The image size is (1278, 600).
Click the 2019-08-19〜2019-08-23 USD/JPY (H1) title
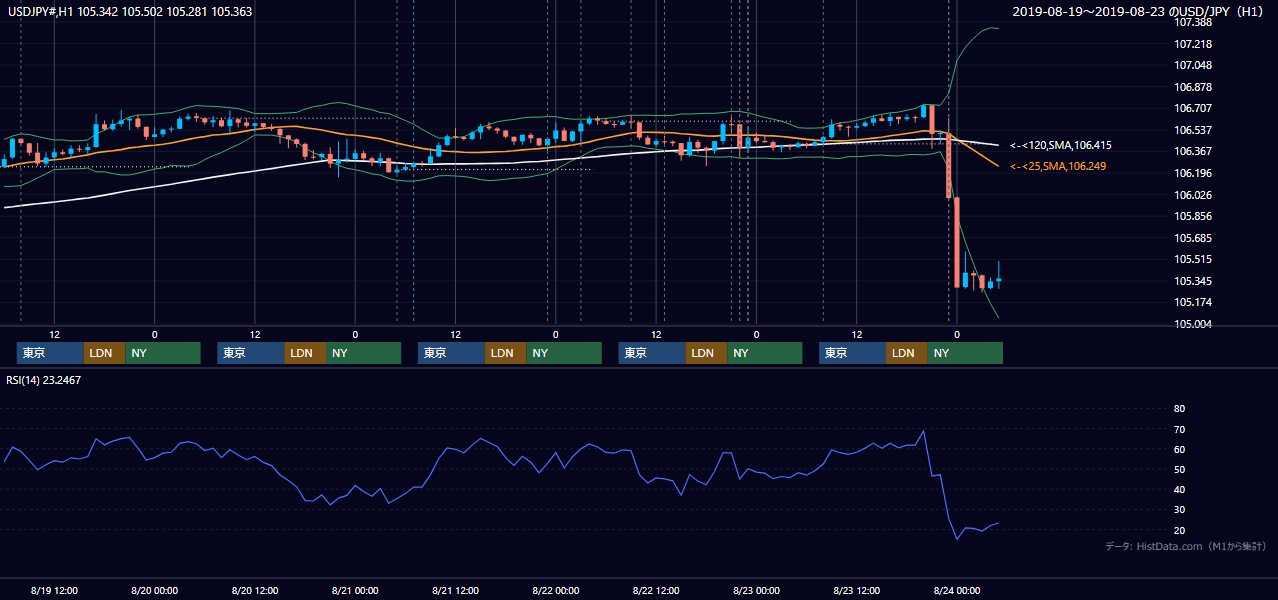click(x=1139, y=11)
